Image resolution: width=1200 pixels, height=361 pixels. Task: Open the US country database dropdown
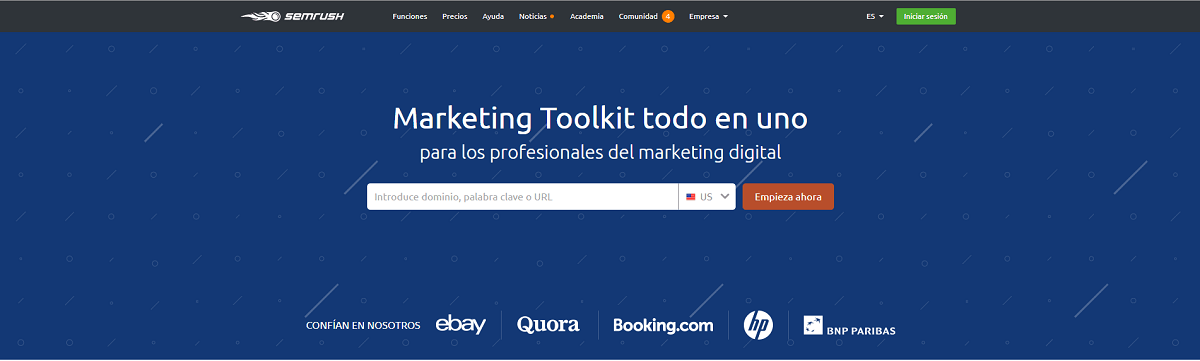pyautogui.click(x=707, y=197)
